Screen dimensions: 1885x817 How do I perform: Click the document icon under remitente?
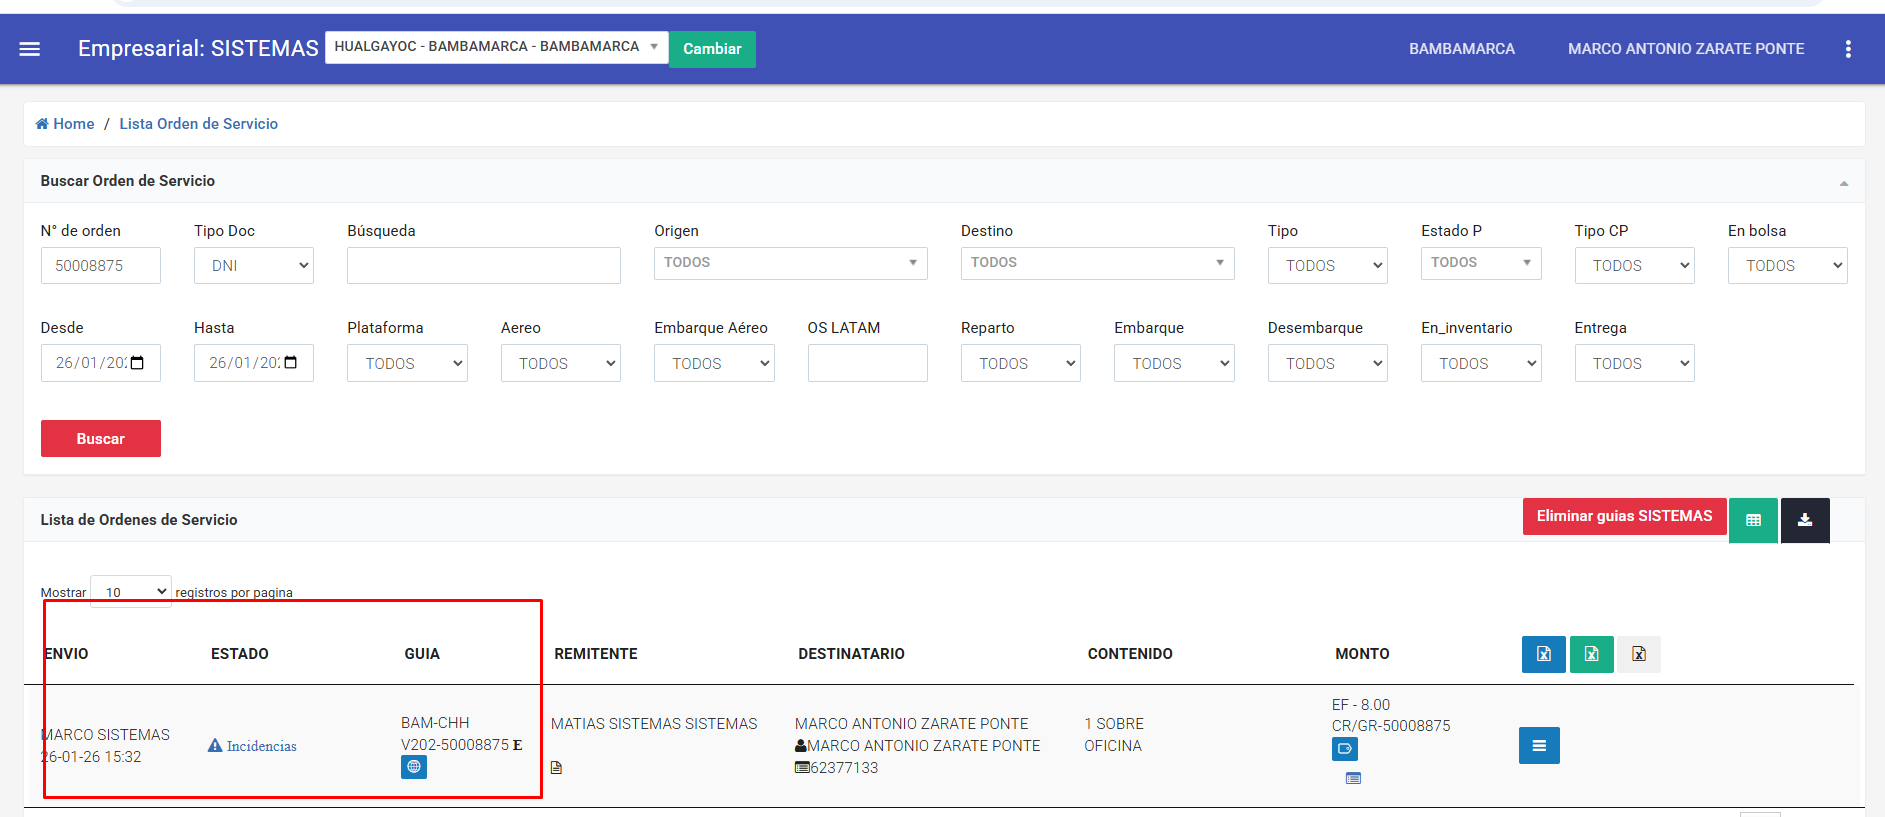point(557,768)
